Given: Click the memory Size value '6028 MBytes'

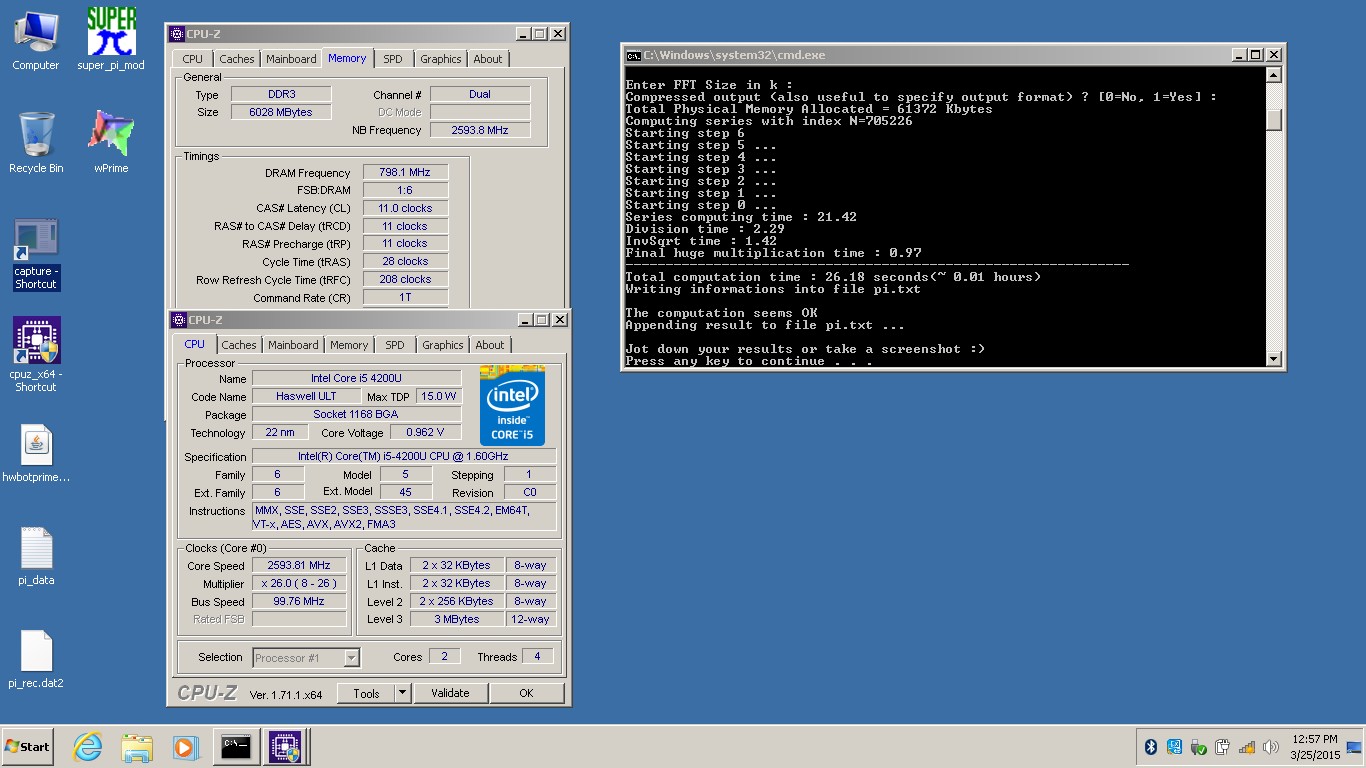Looking at the screenshot, I should [x=280, y=112].
